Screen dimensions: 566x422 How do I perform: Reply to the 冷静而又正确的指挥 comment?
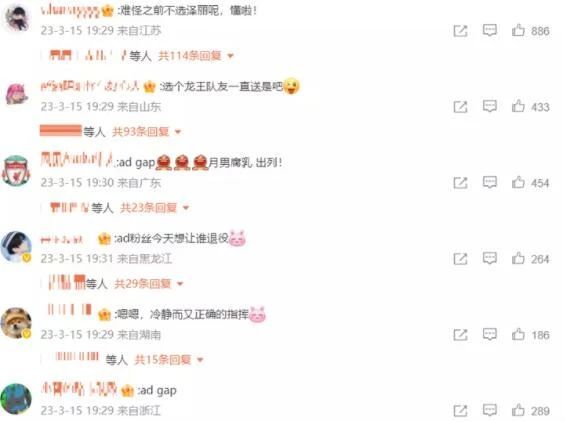(x=489, y=334)
